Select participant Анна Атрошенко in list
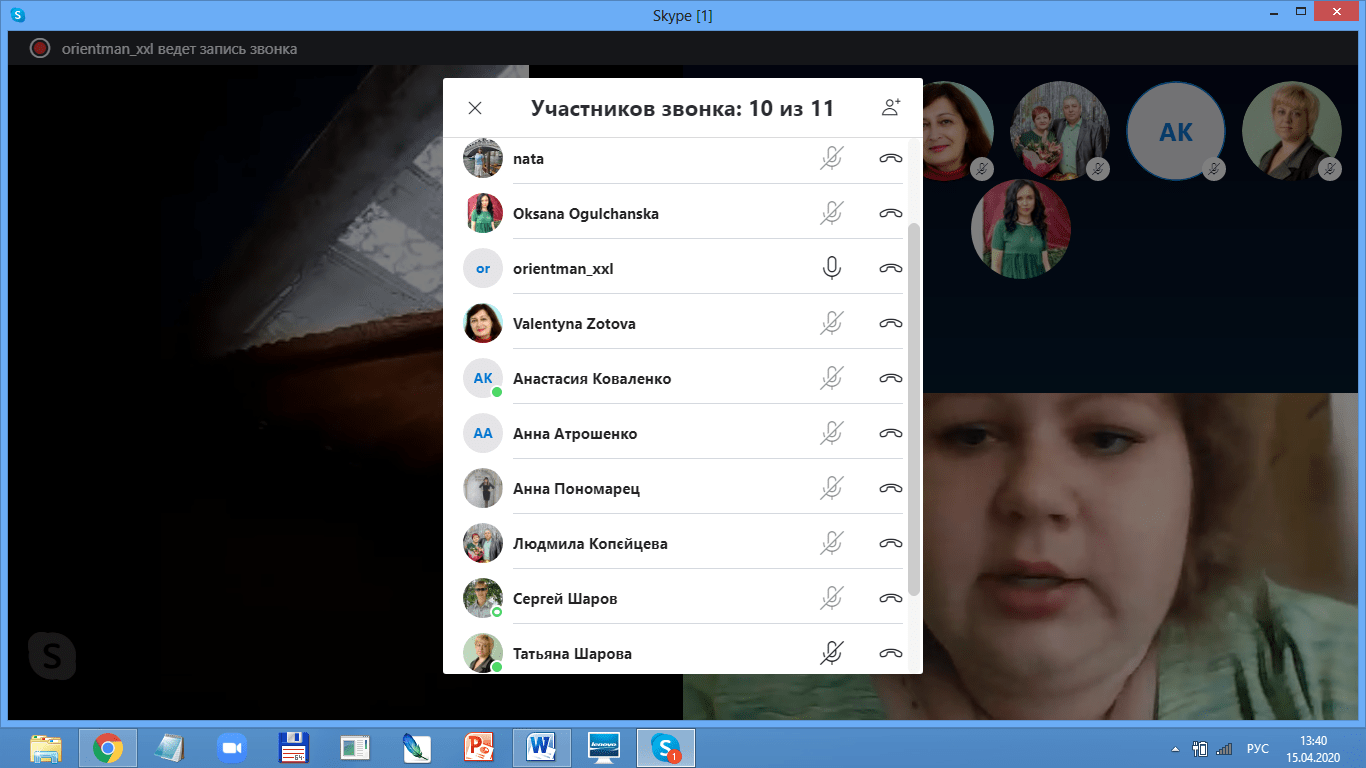Viewport: 1366px width, 768px height. (x=575, y=434)
